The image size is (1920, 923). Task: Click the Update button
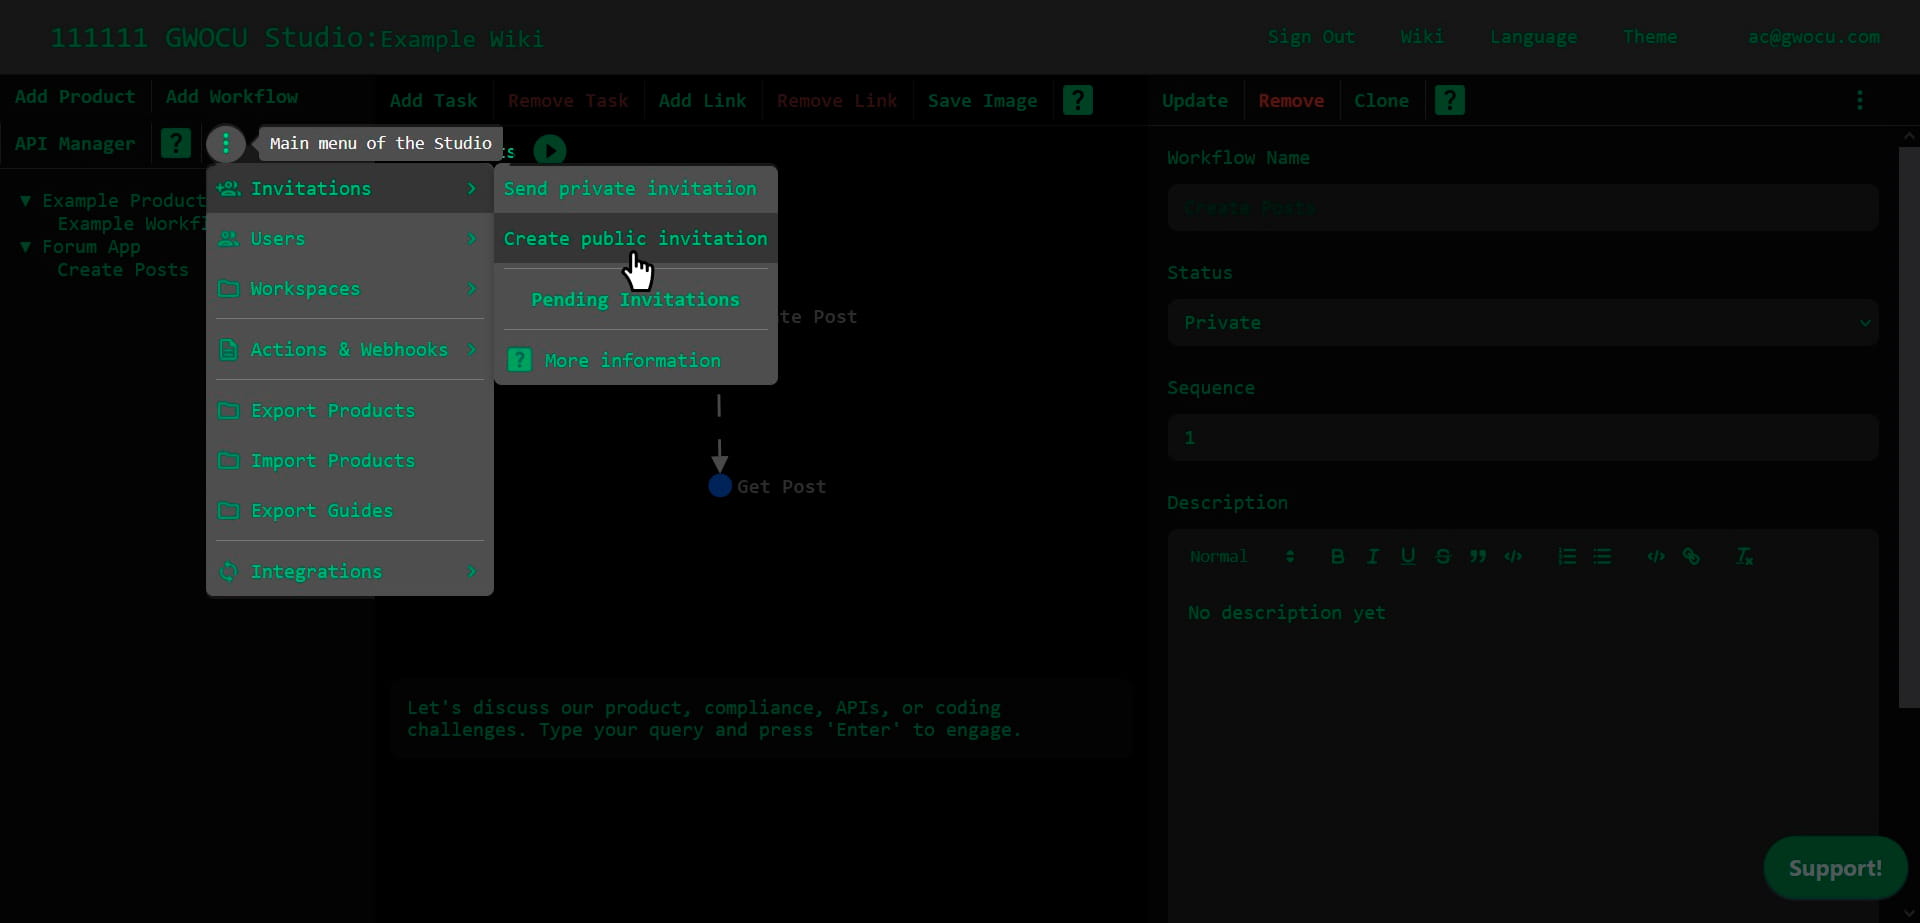pyautogui.click(x=1195, y=100)
